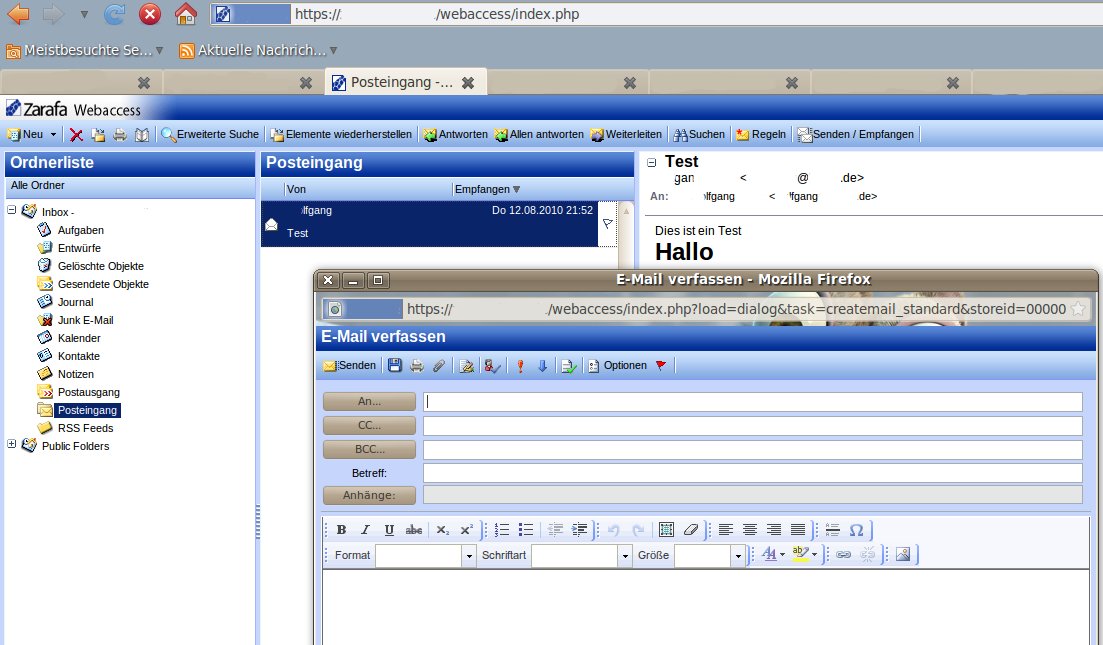
Task: Bookmark the dialog page with the star icon
Action: pyautogui.click(x=1078, y=309)
